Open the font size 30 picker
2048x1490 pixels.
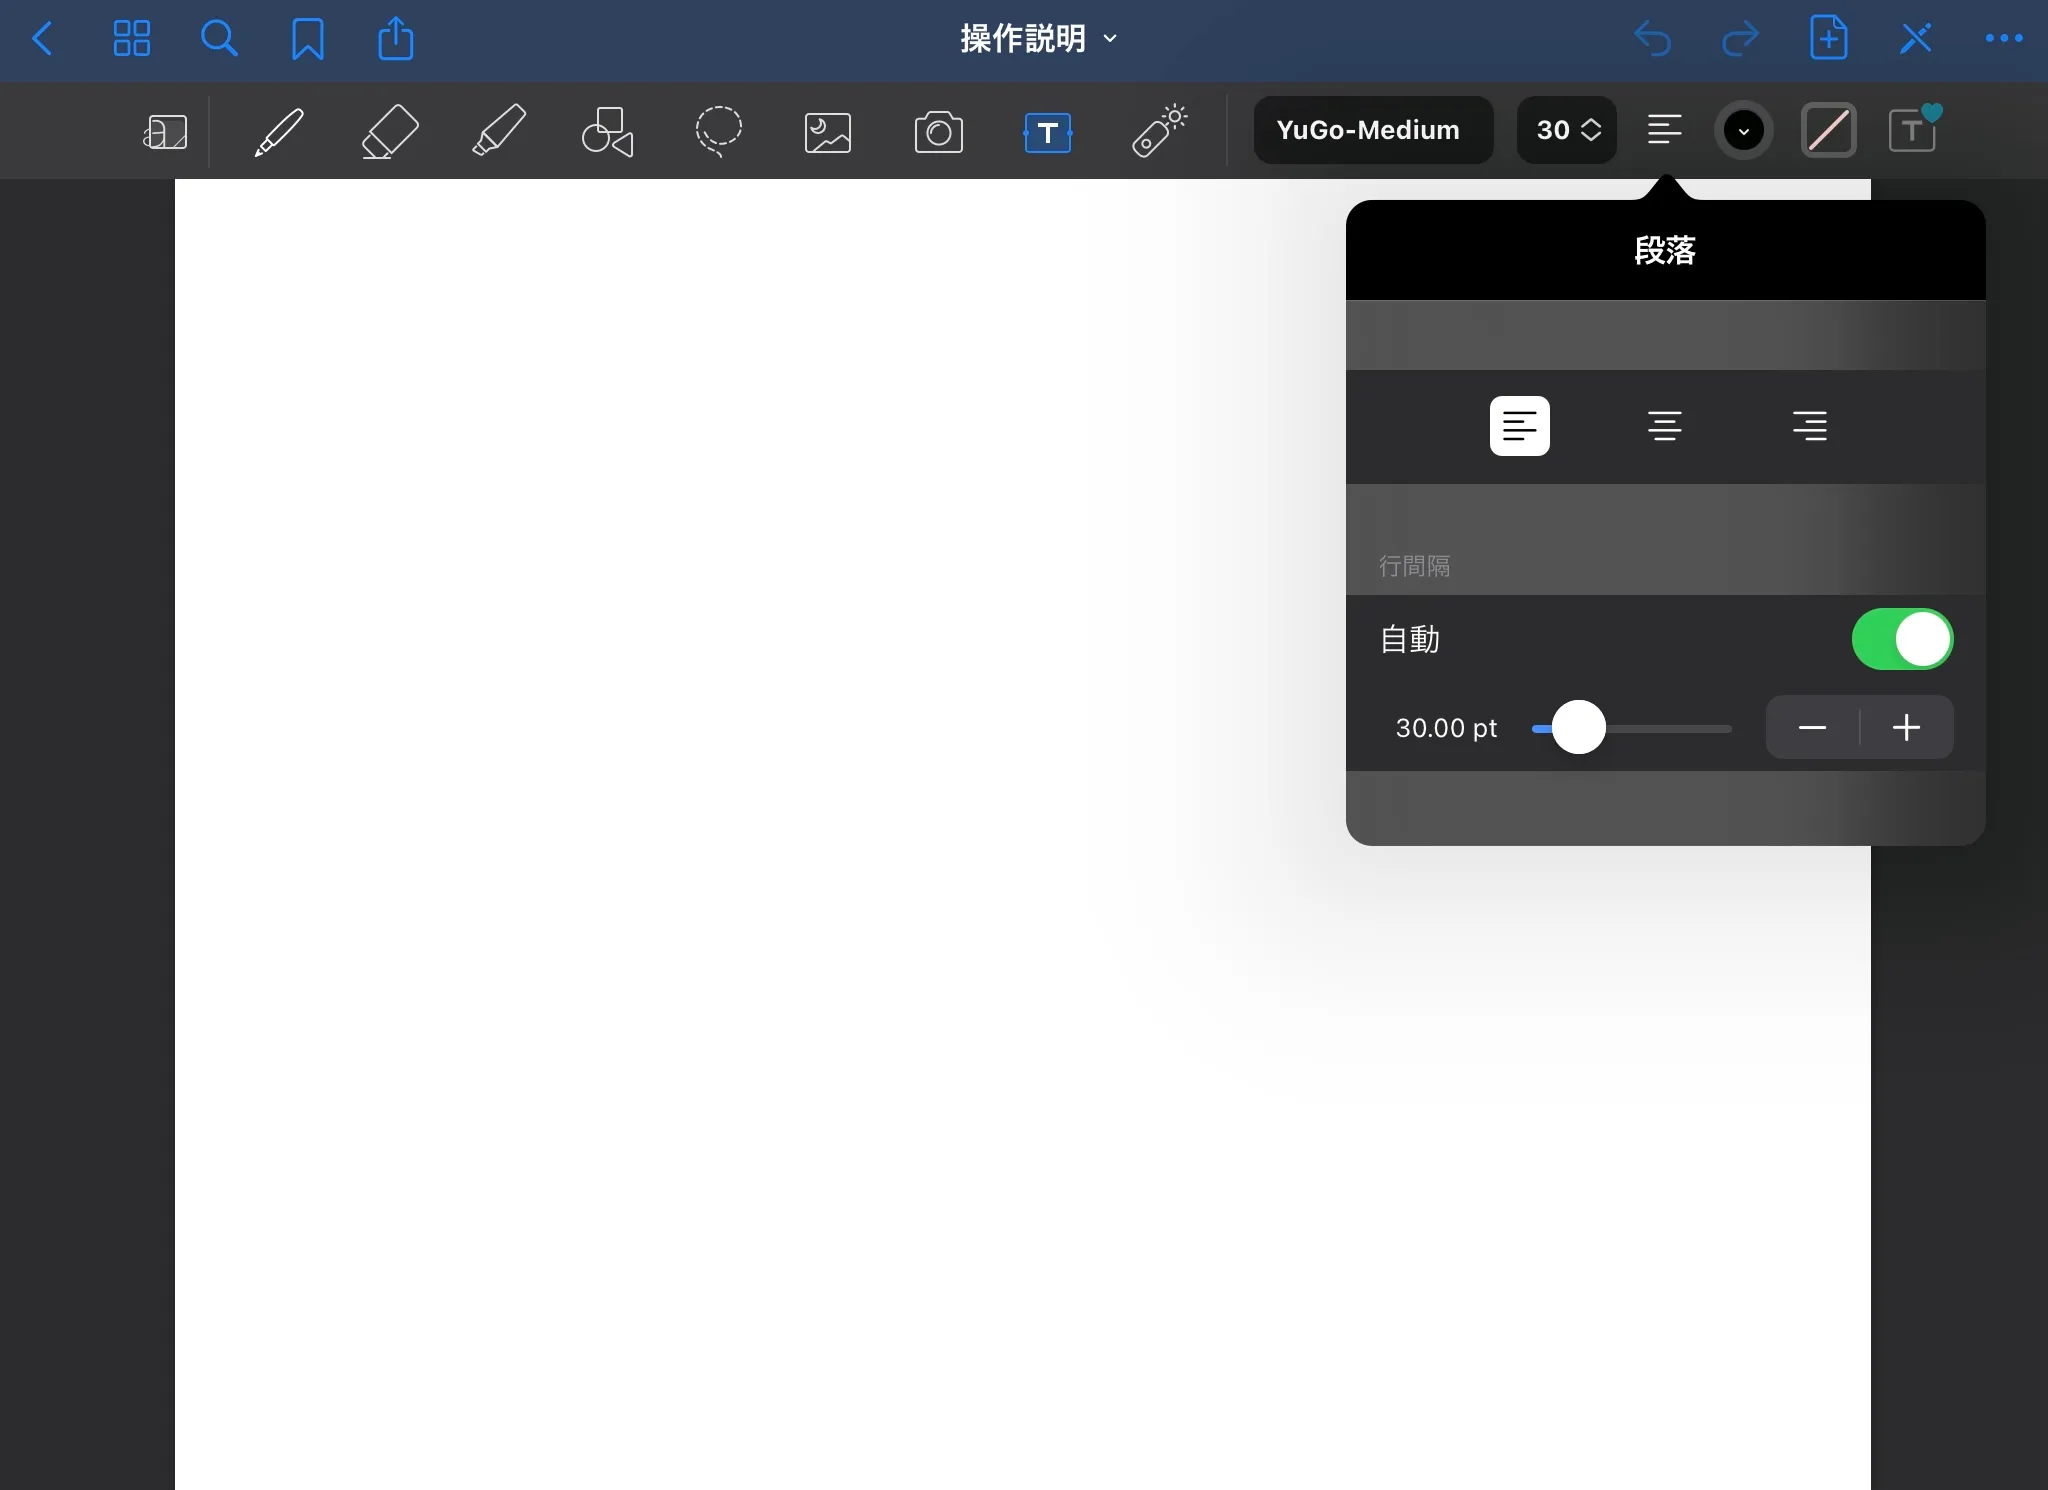[1566, 130]
